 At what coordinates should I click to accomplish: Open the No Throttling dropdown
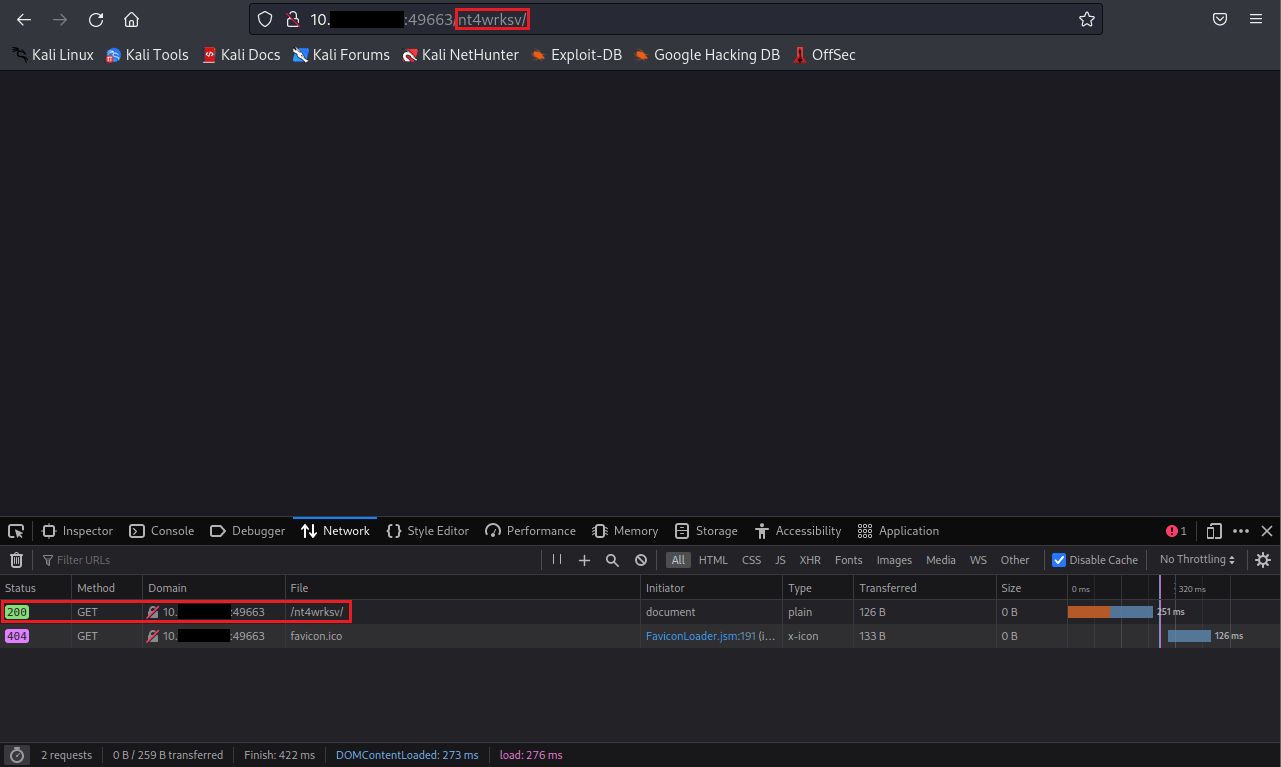(1197, 560)
